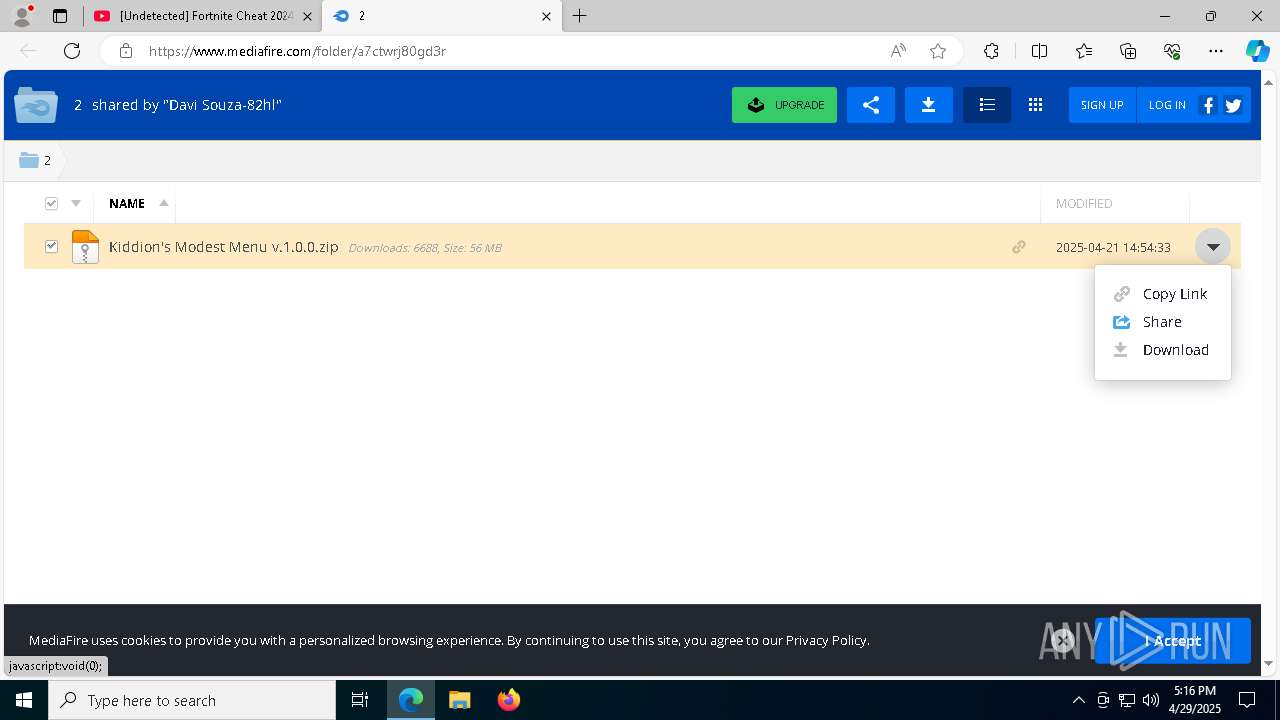Click the green Upgrade button
The height and width of the screenshot is (720, 1280).
[x=784, y=105]
